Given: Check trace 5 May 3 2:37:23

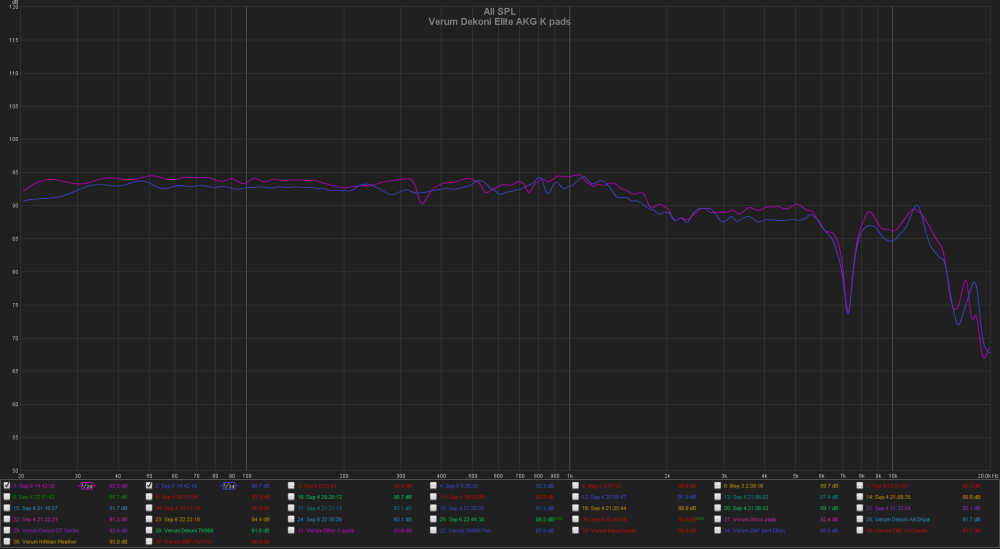Looking at the screenshot, I should pyautogui.click(x=576, y=485).
